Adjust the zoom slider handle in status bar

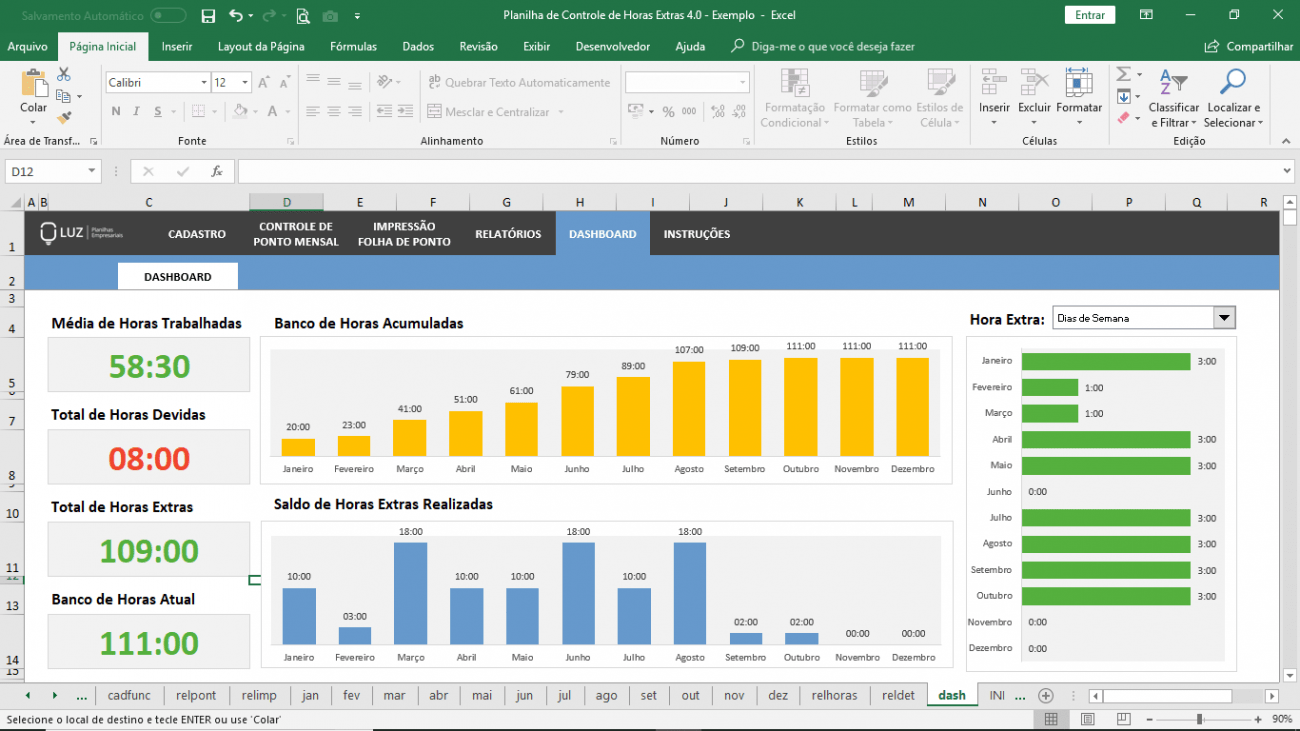pos(1199,719)
